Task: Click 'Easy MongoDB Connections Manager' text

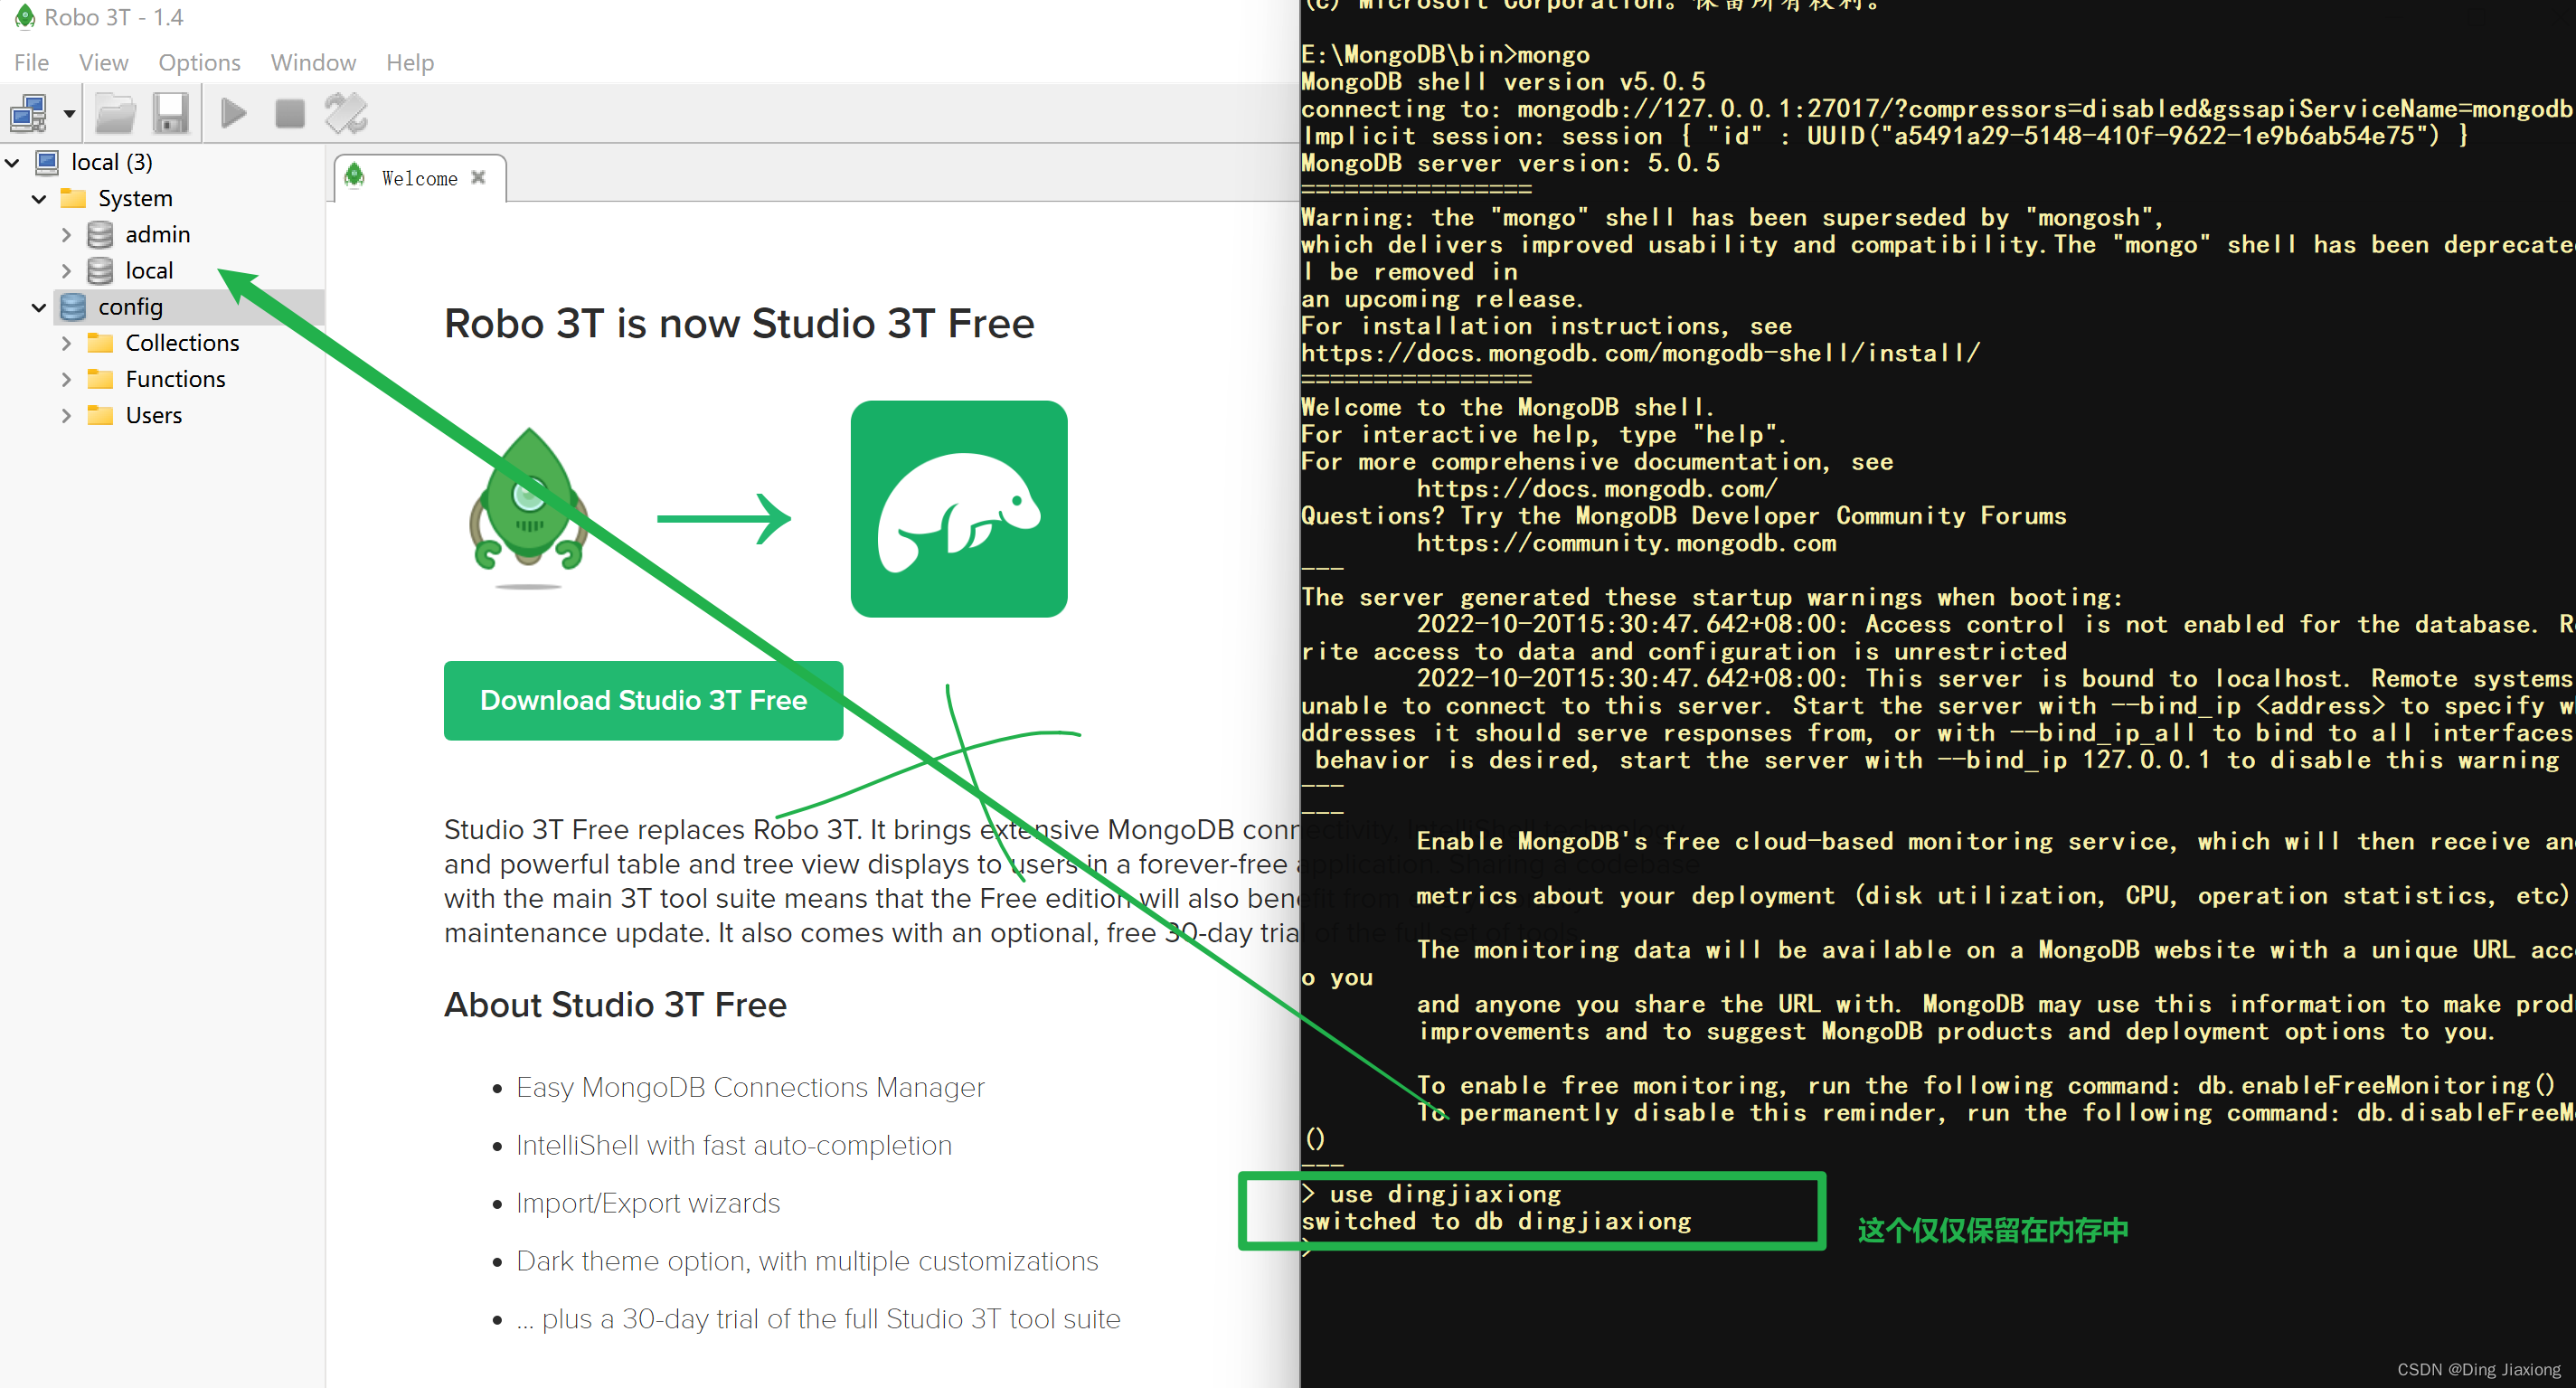Action: [x=750, y=1087]
